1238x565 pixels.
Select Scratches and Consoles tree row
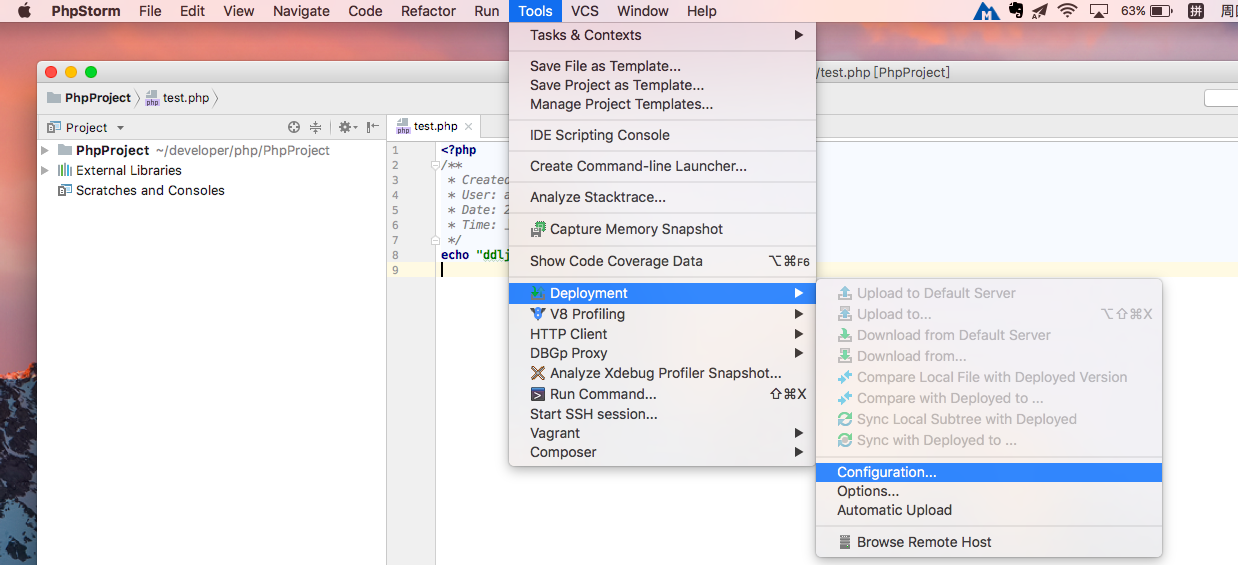pyautogui.click(x=212, y=190)
